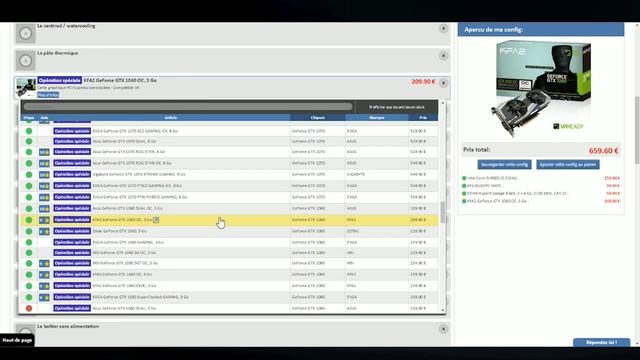
Task: Click the Aperçu de ma config header
Action: 540,29
